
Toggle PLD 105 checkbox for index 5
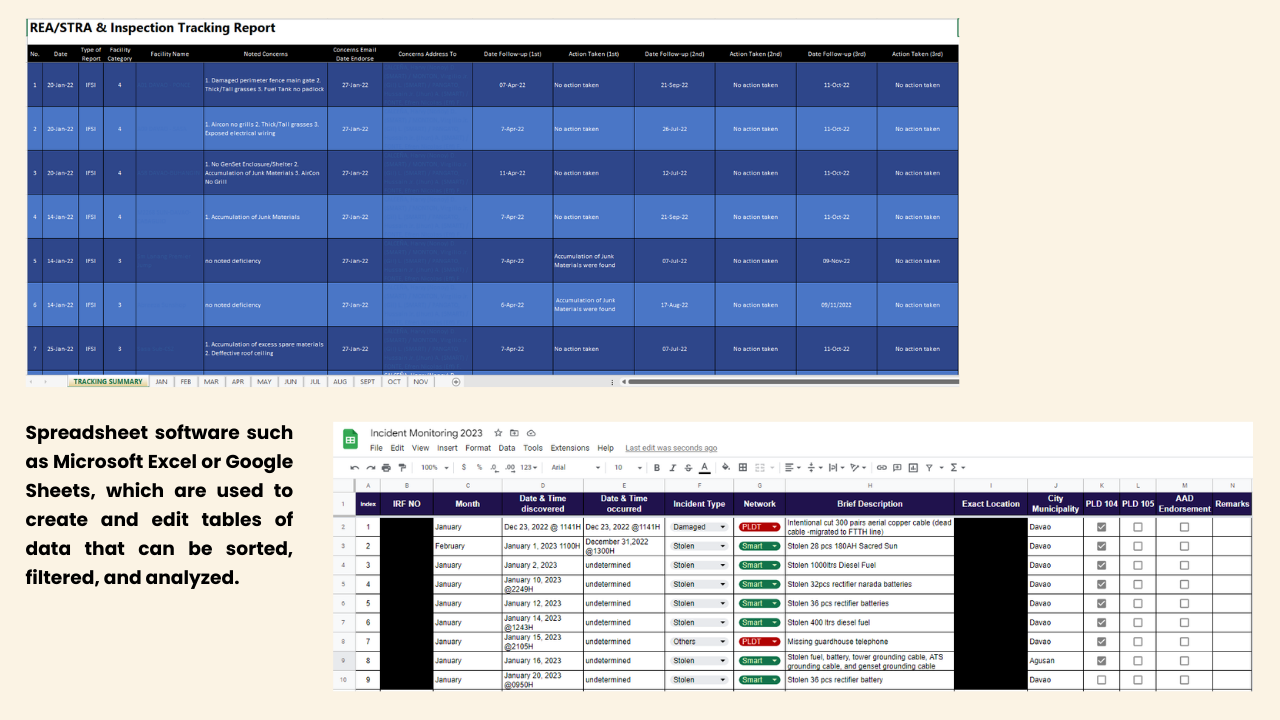tap(1138, 603)
